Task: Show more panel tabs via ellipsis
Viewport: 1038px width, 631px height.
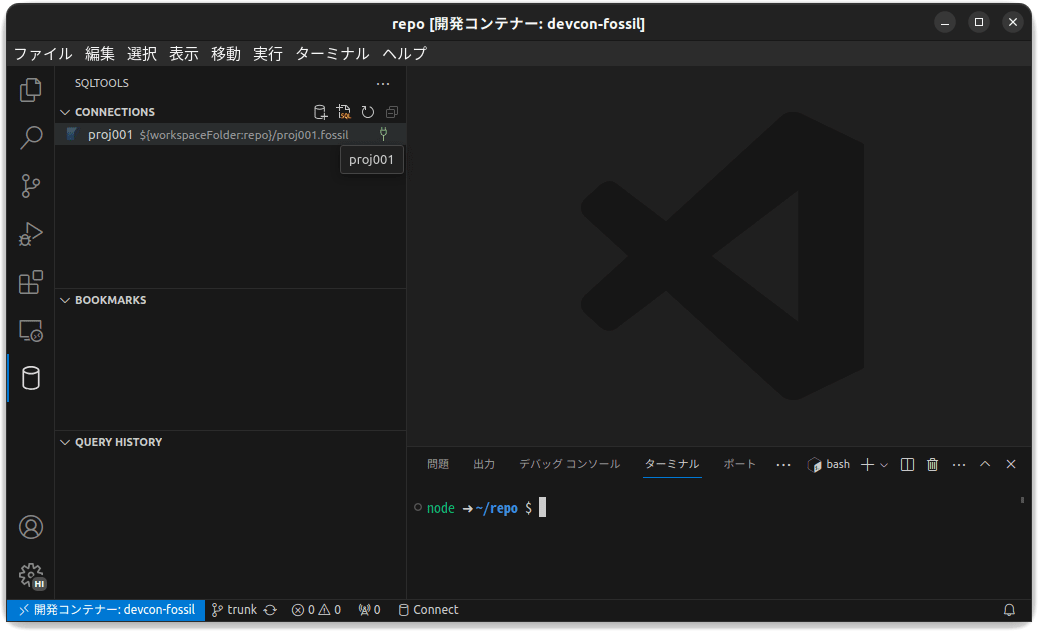Action: (x=783, y=465)
